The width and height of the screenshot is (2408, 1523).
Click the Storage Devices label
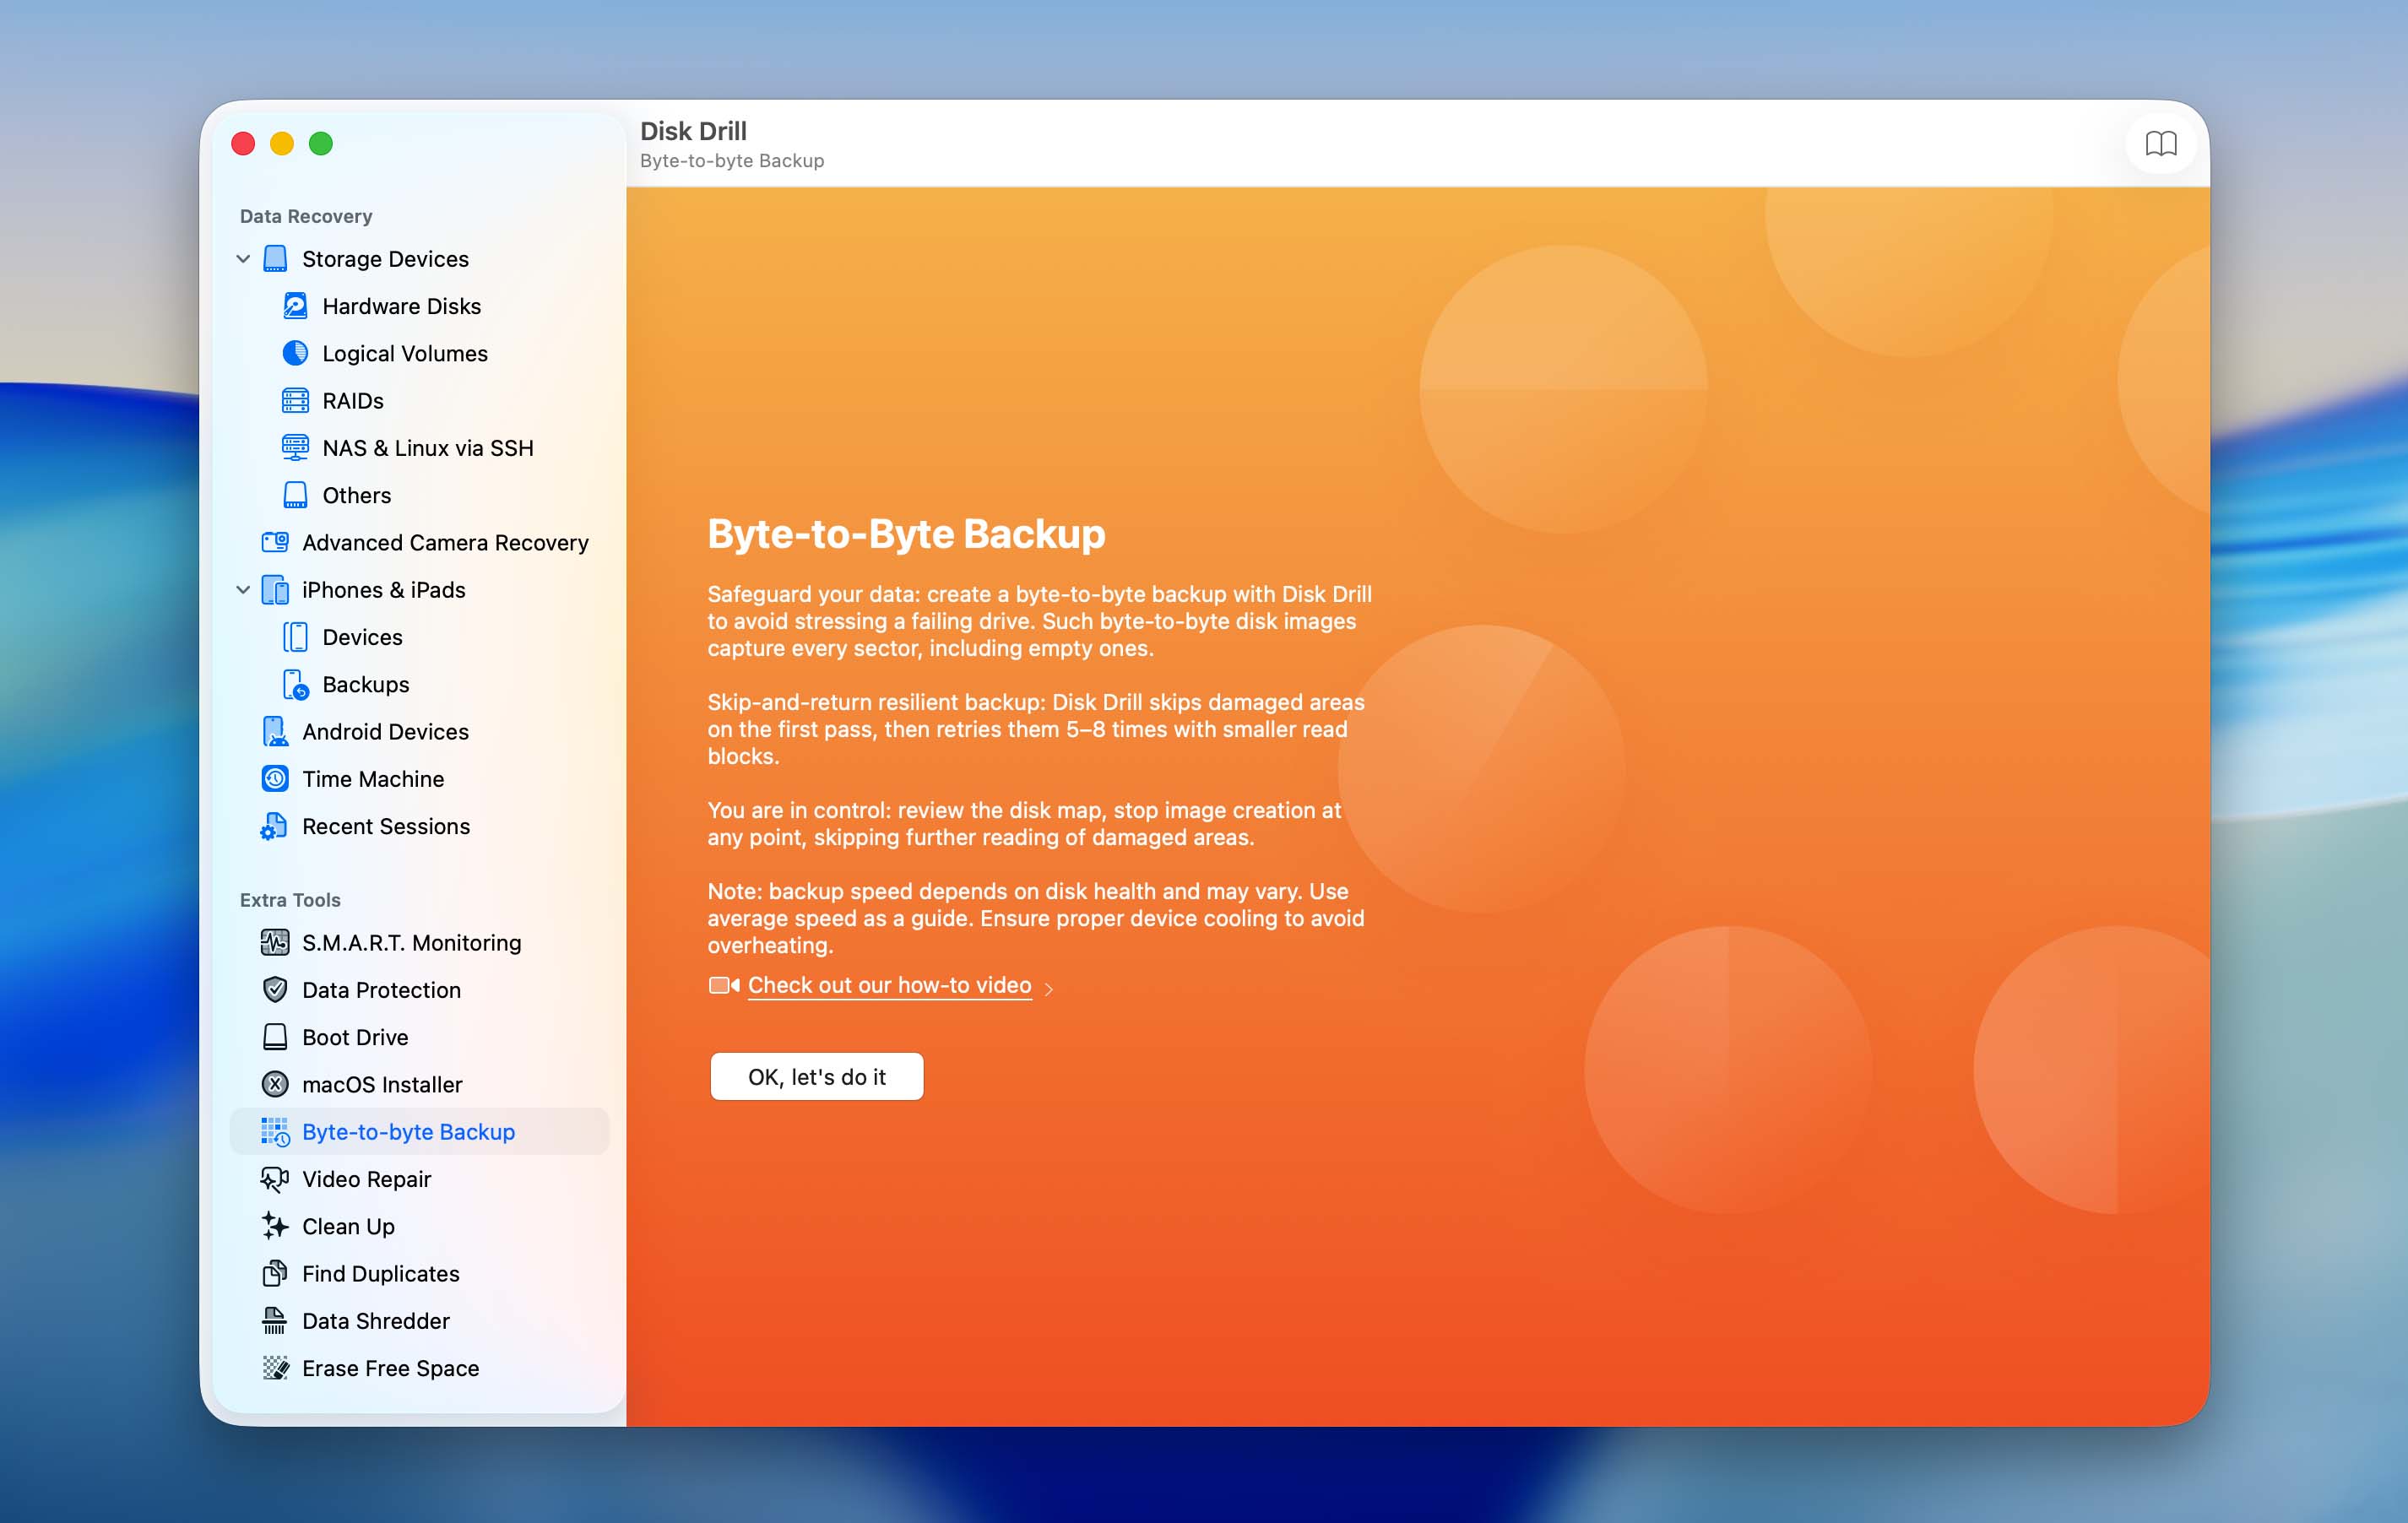click(385, 259)
